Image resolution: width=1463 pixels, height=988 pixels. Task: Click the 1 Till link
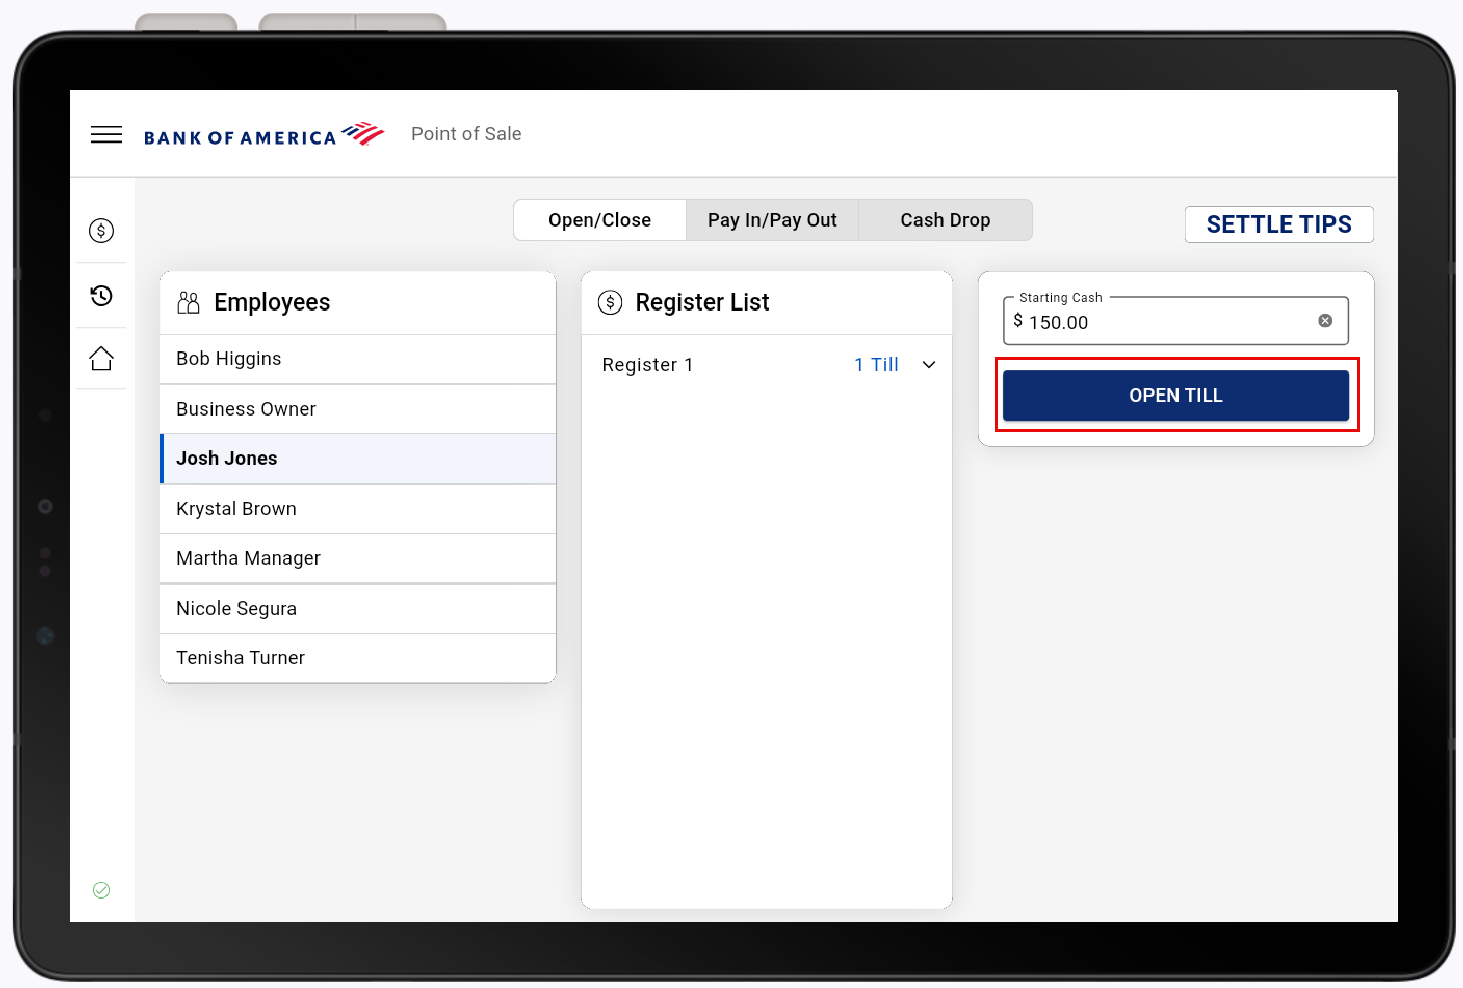click(x=876, y=365)
